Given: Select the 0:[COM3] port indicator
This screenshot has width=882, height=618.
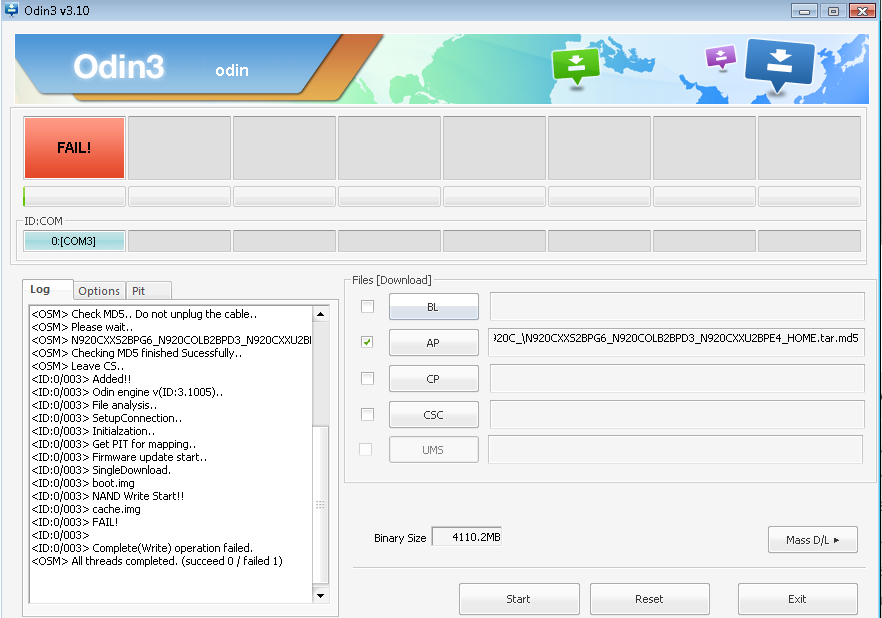Looking at the screenshot, I should [74, 241].
